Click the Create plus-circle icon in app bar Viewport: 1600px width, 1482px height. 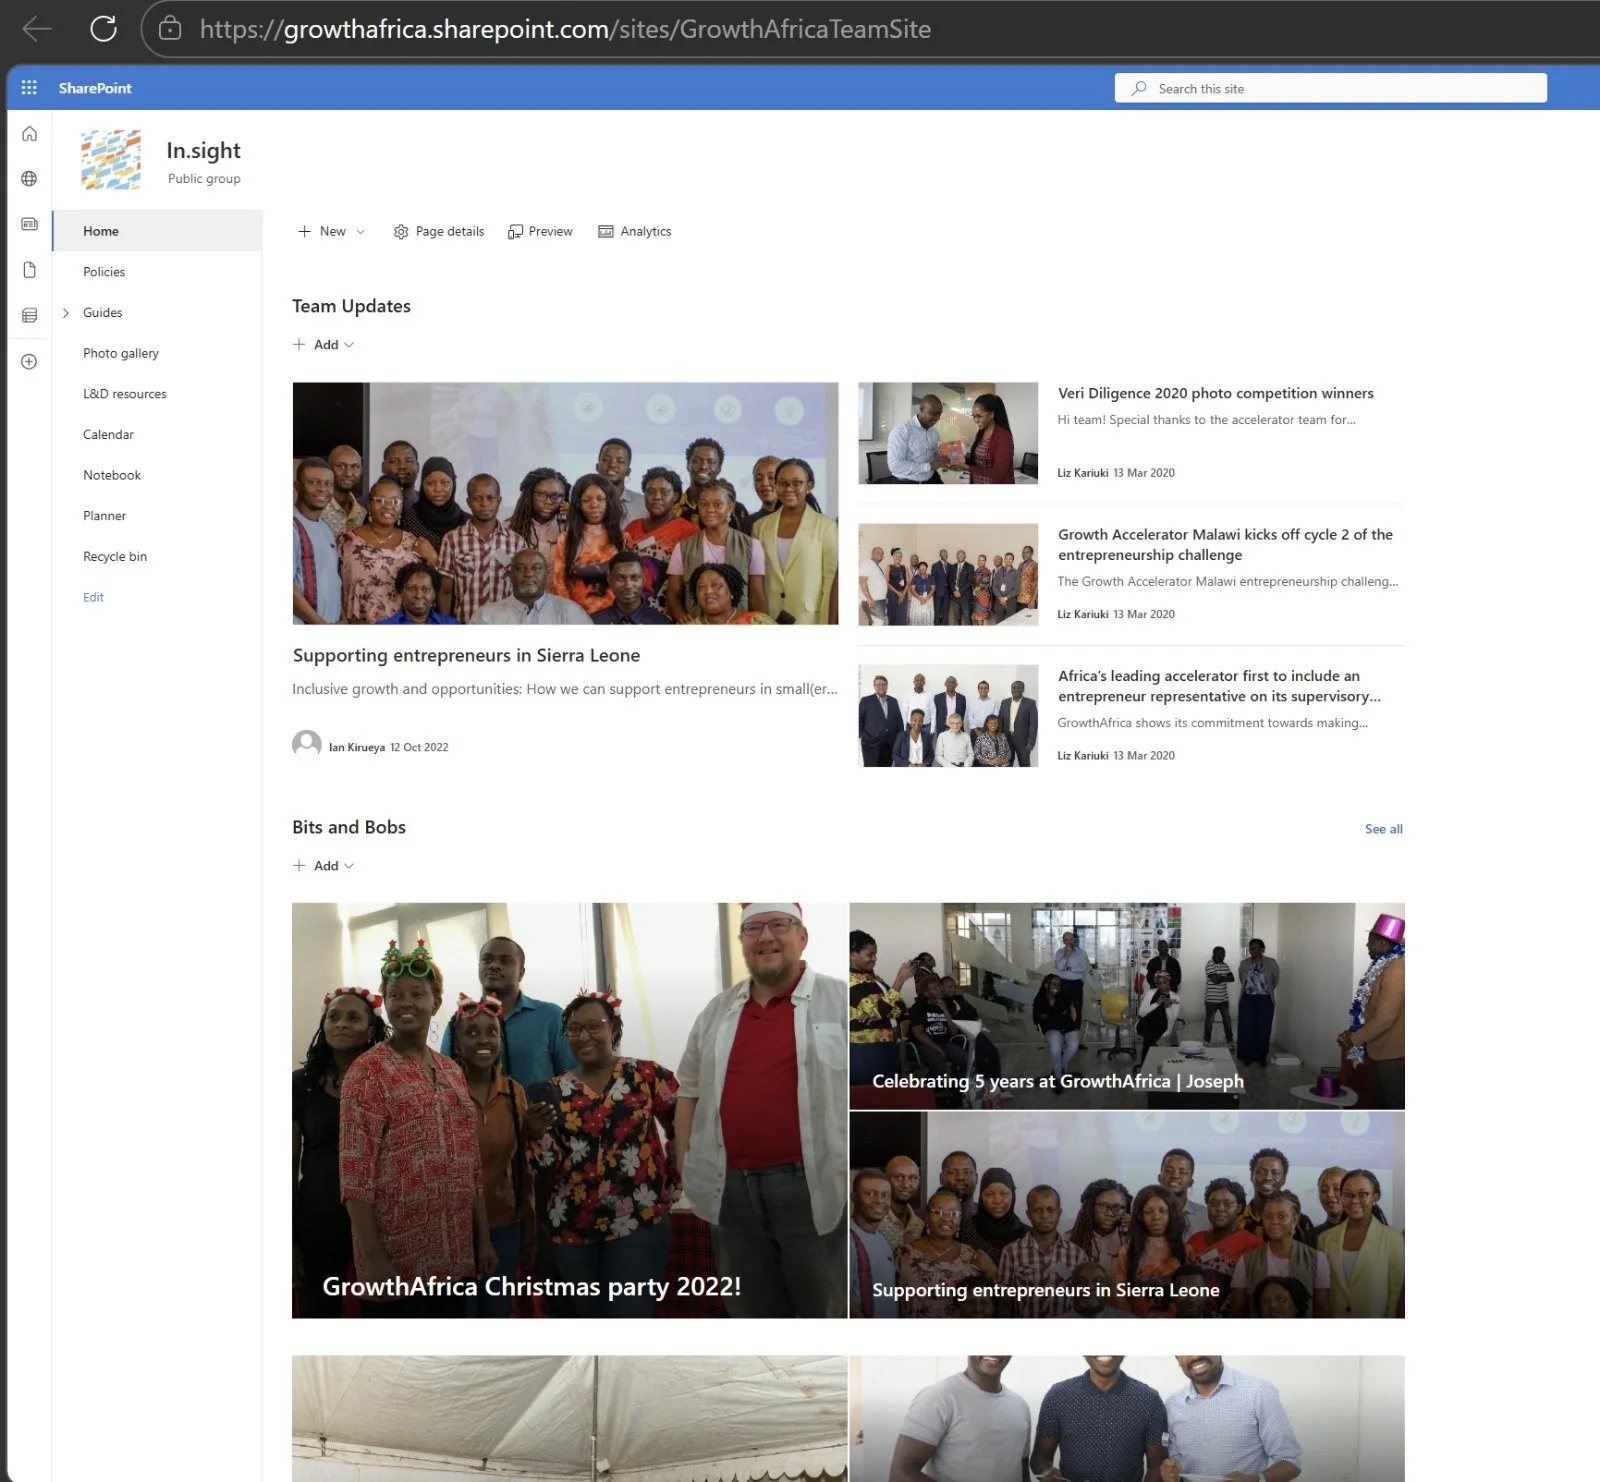(30, 361)
